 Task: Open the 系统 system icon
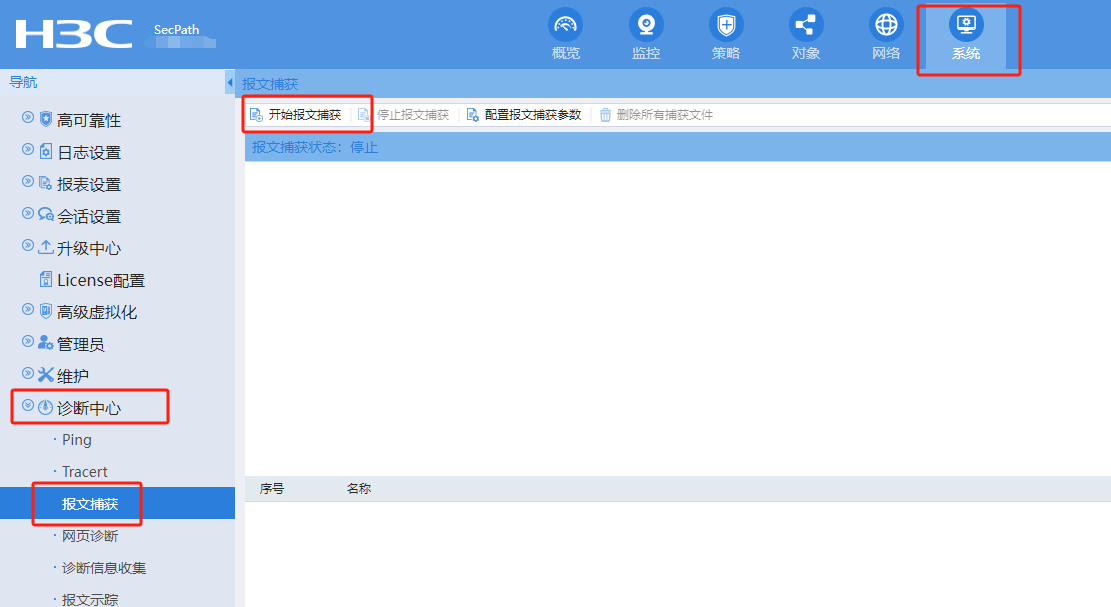[x=966, y=25]
